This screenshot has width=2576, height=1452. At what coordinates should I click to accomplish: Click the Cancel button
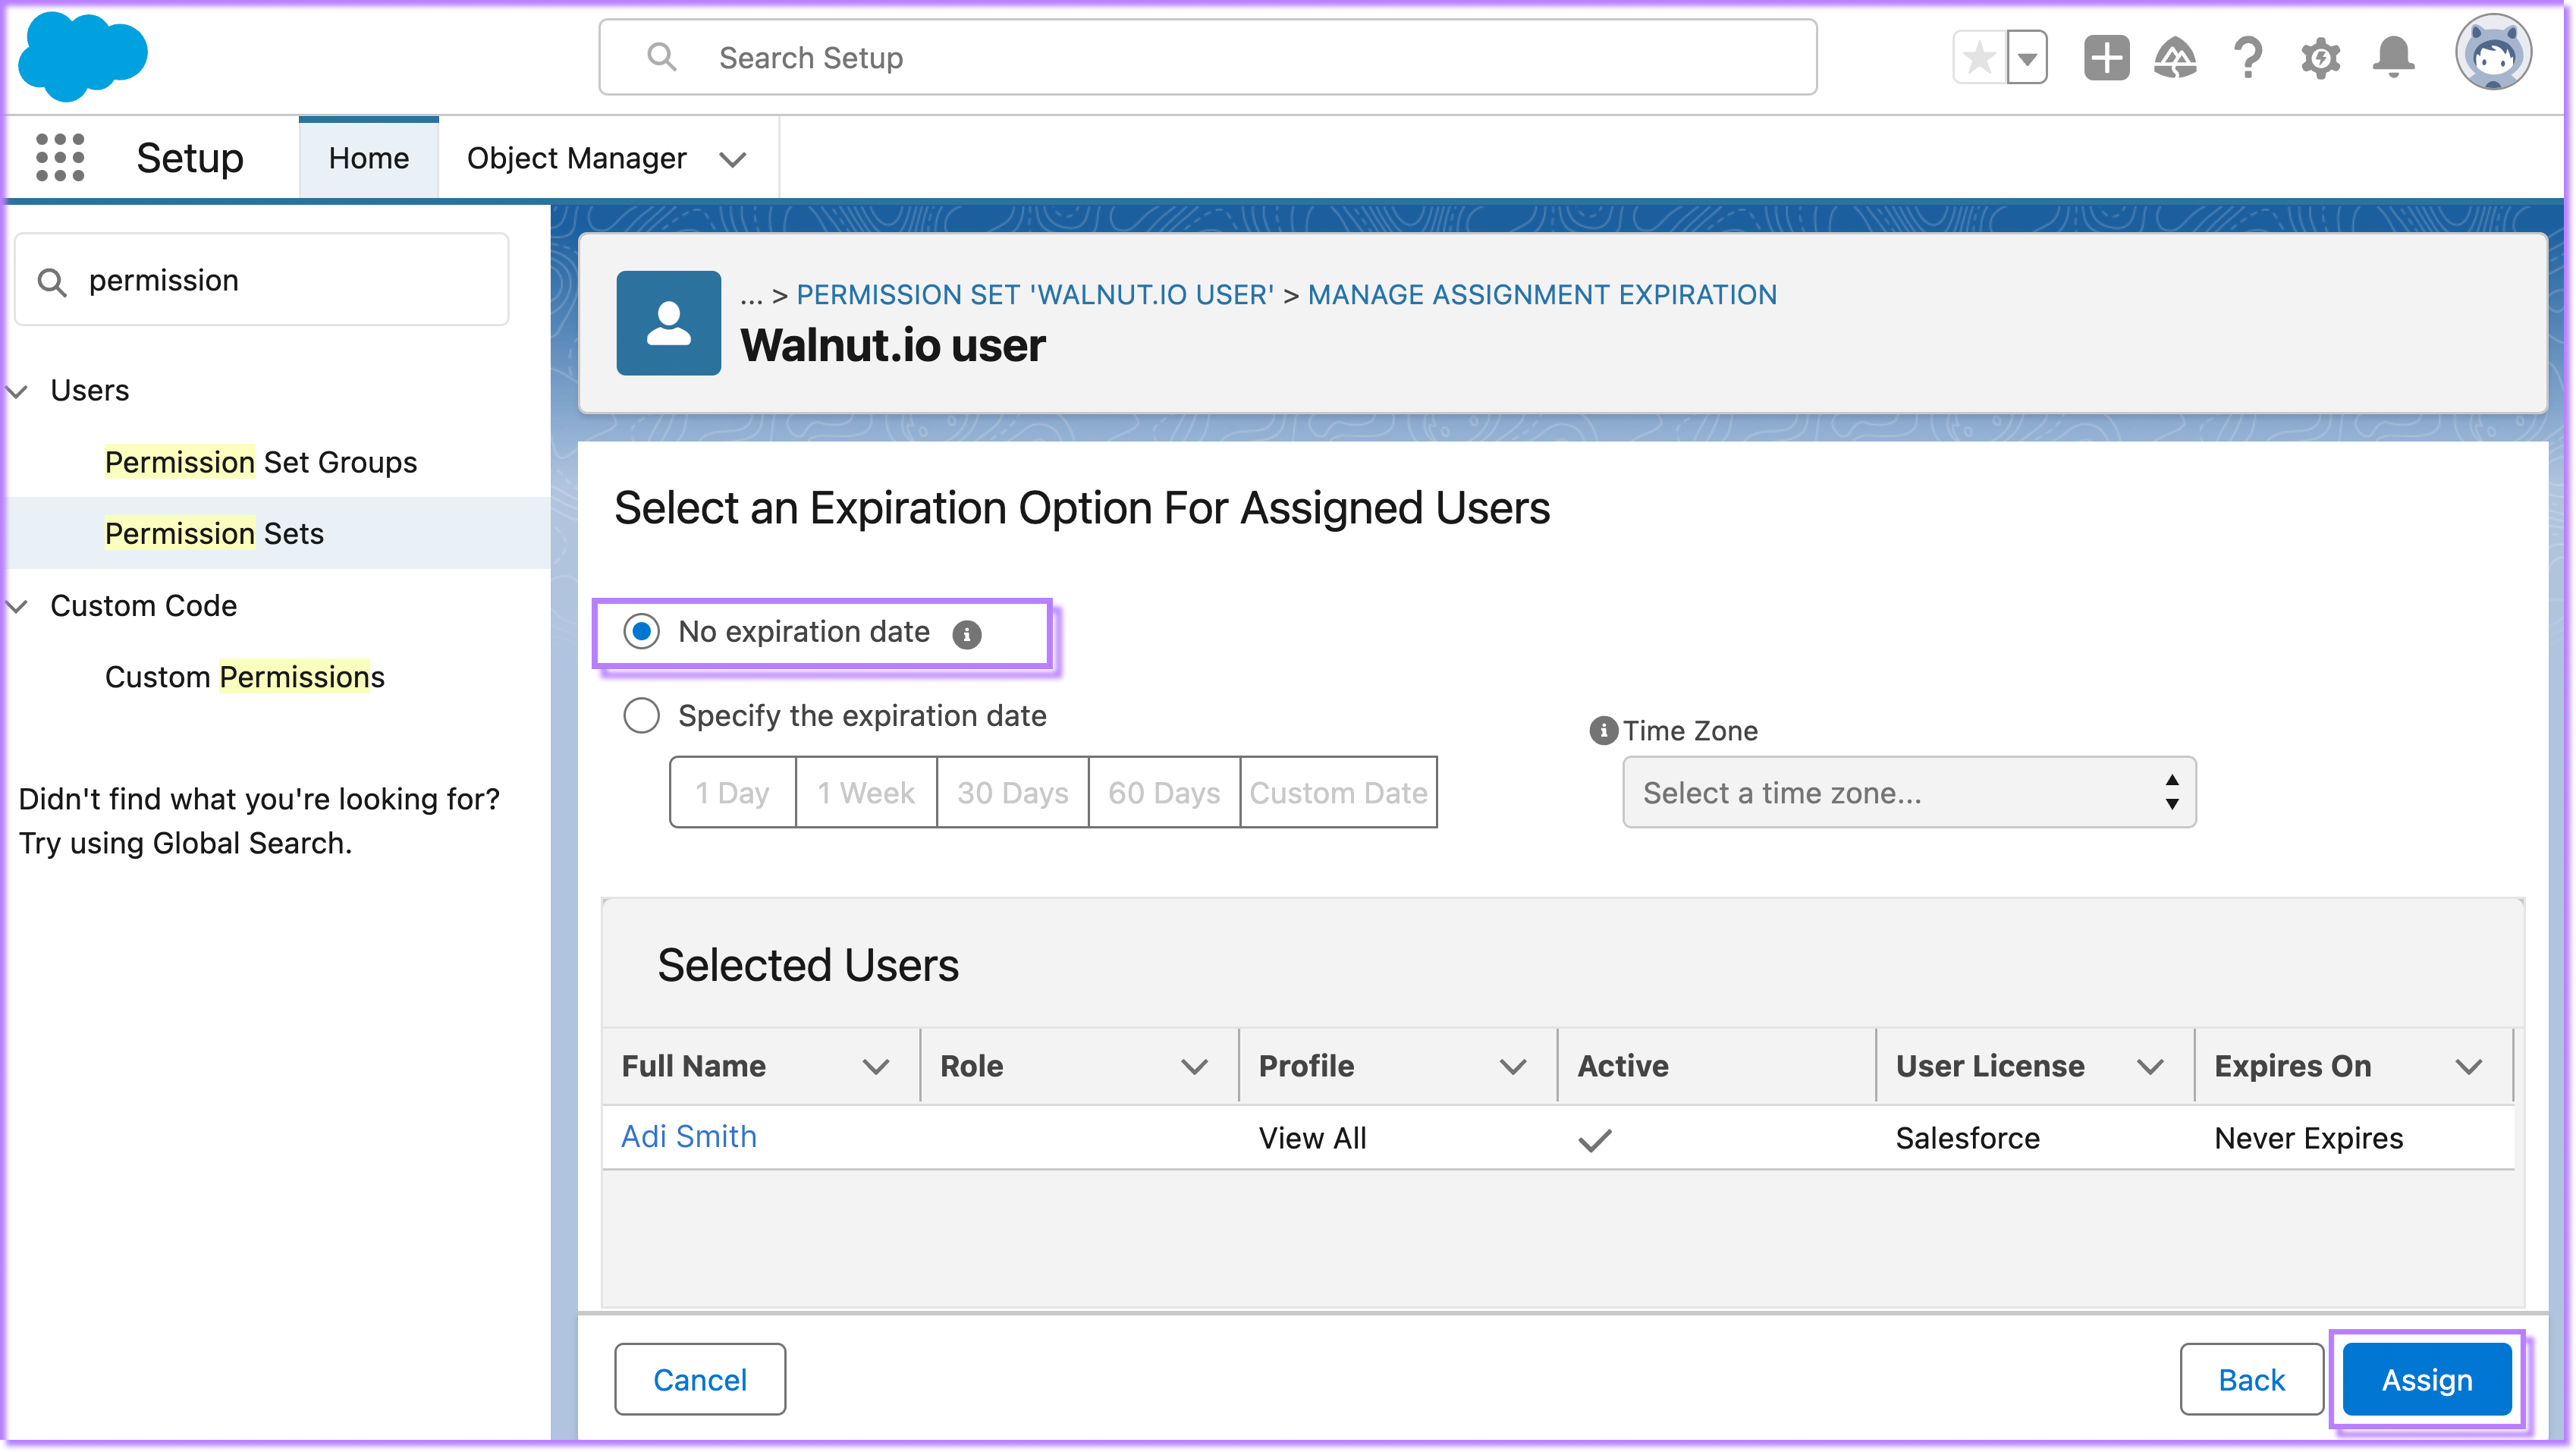click(700, 1380)
